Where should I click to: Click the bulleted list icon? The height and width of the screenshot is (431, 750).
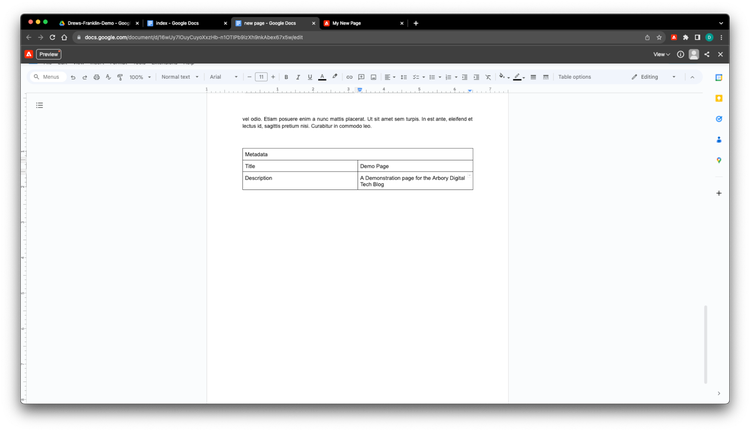tap(432, 77)
